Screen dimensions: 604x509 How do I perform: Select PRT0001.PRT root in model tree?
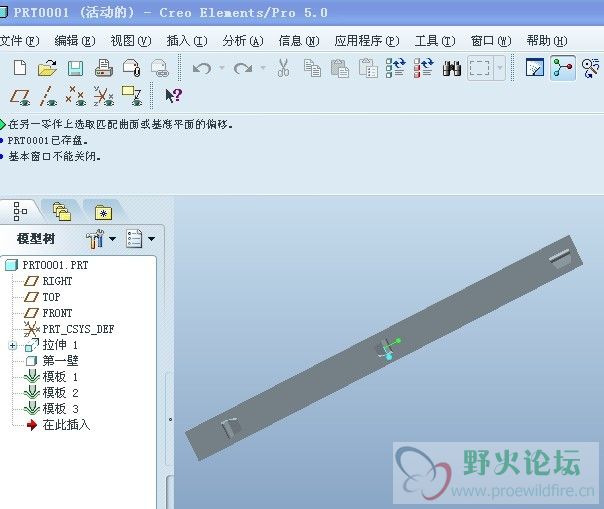point(47,265)
